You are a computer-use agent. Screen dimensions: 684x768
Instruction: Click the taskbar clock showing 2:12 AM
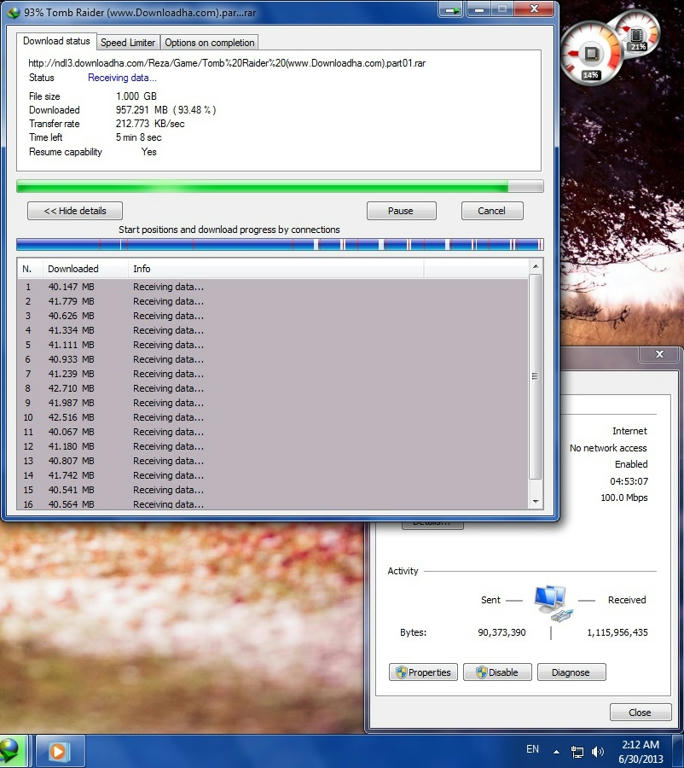[640, 751]
